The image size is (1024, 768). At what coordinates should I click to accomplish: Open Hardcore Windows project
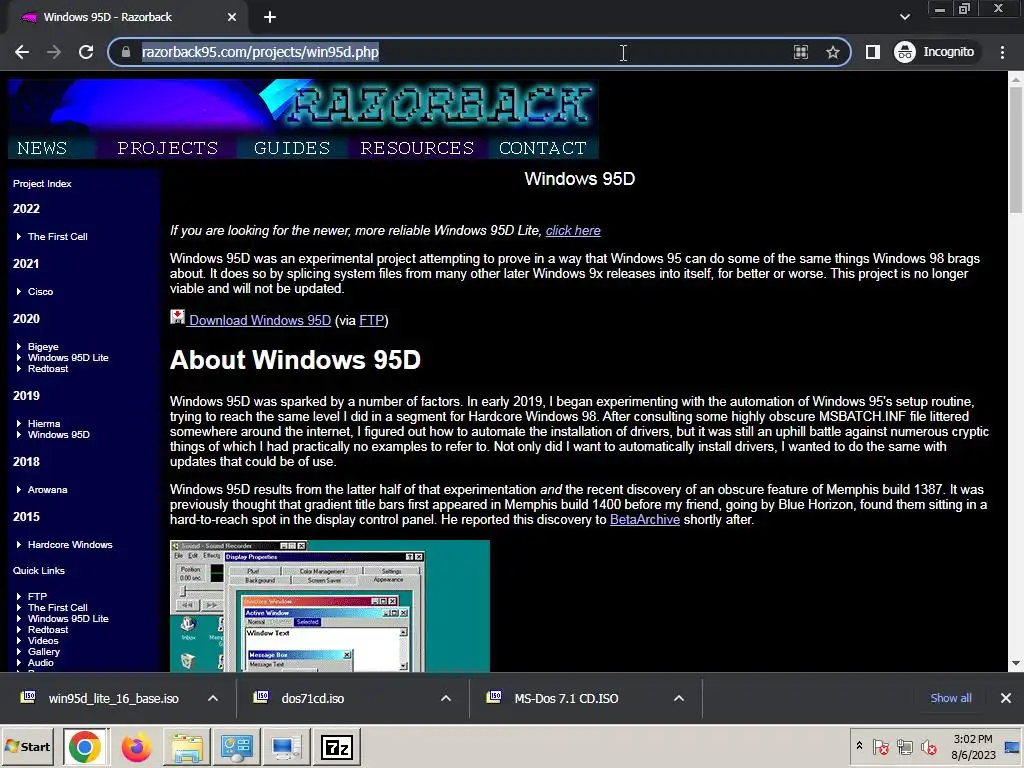pos(70,545)
